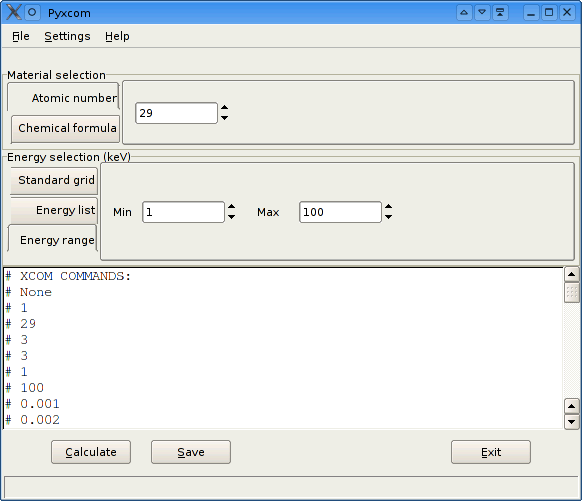
Task: Open the Help menu
Action: pyautogui.click(x=117, y=36)
